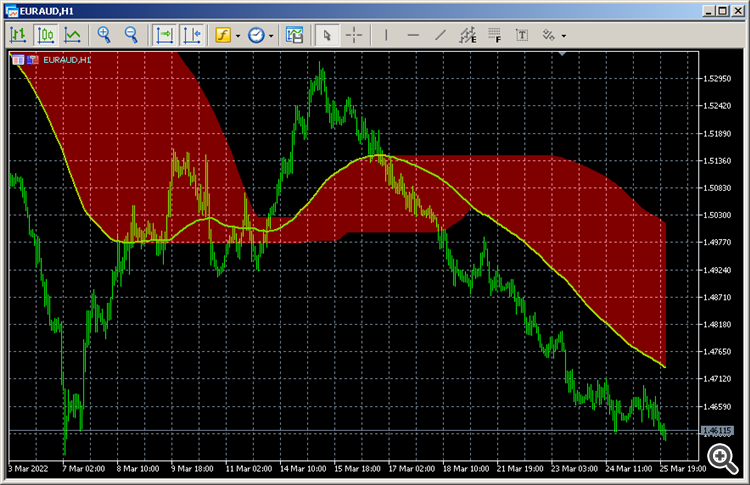
Task: Select the Fibonacci retracement tool
Action: [x=495, y=35]
